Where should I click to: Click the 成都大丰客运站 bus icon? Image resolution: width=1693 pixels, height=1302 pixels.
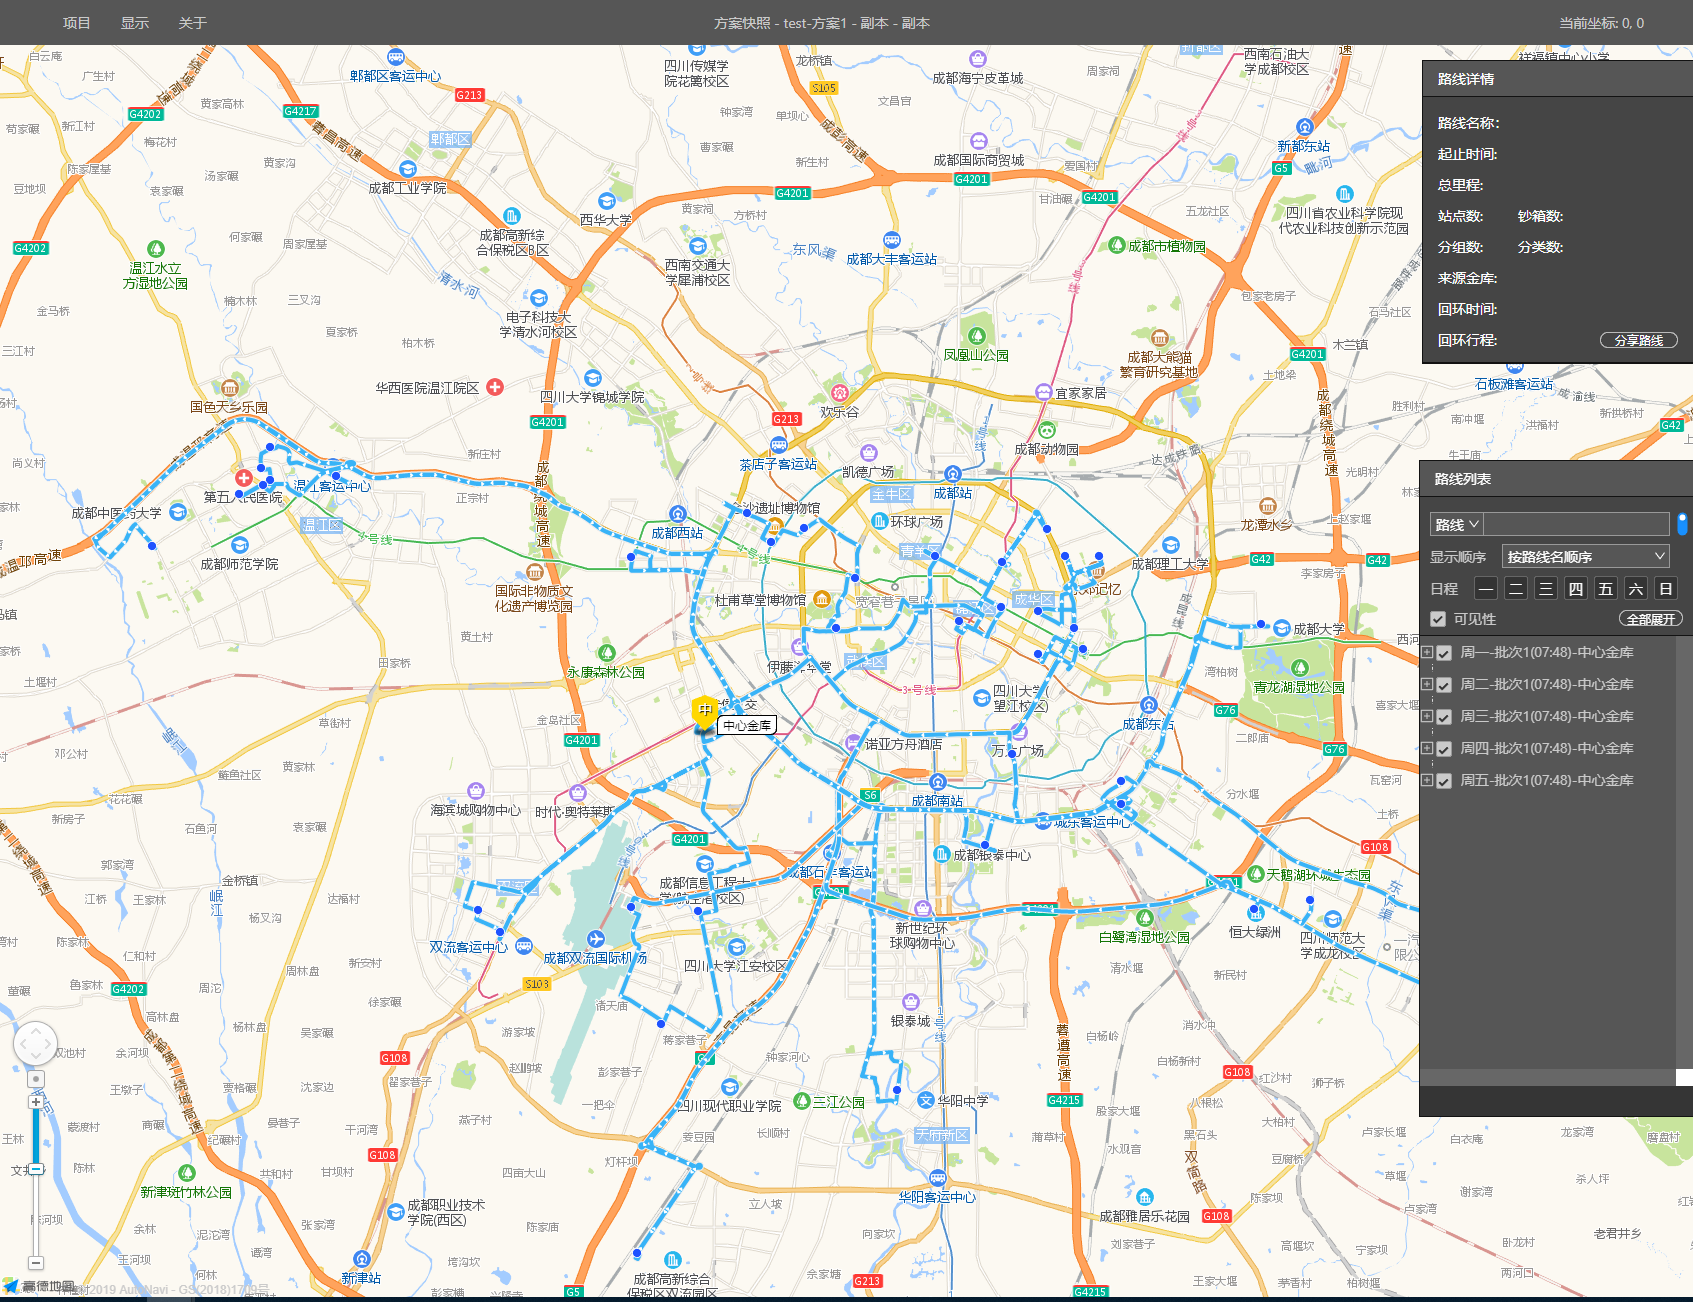point(891,240)
